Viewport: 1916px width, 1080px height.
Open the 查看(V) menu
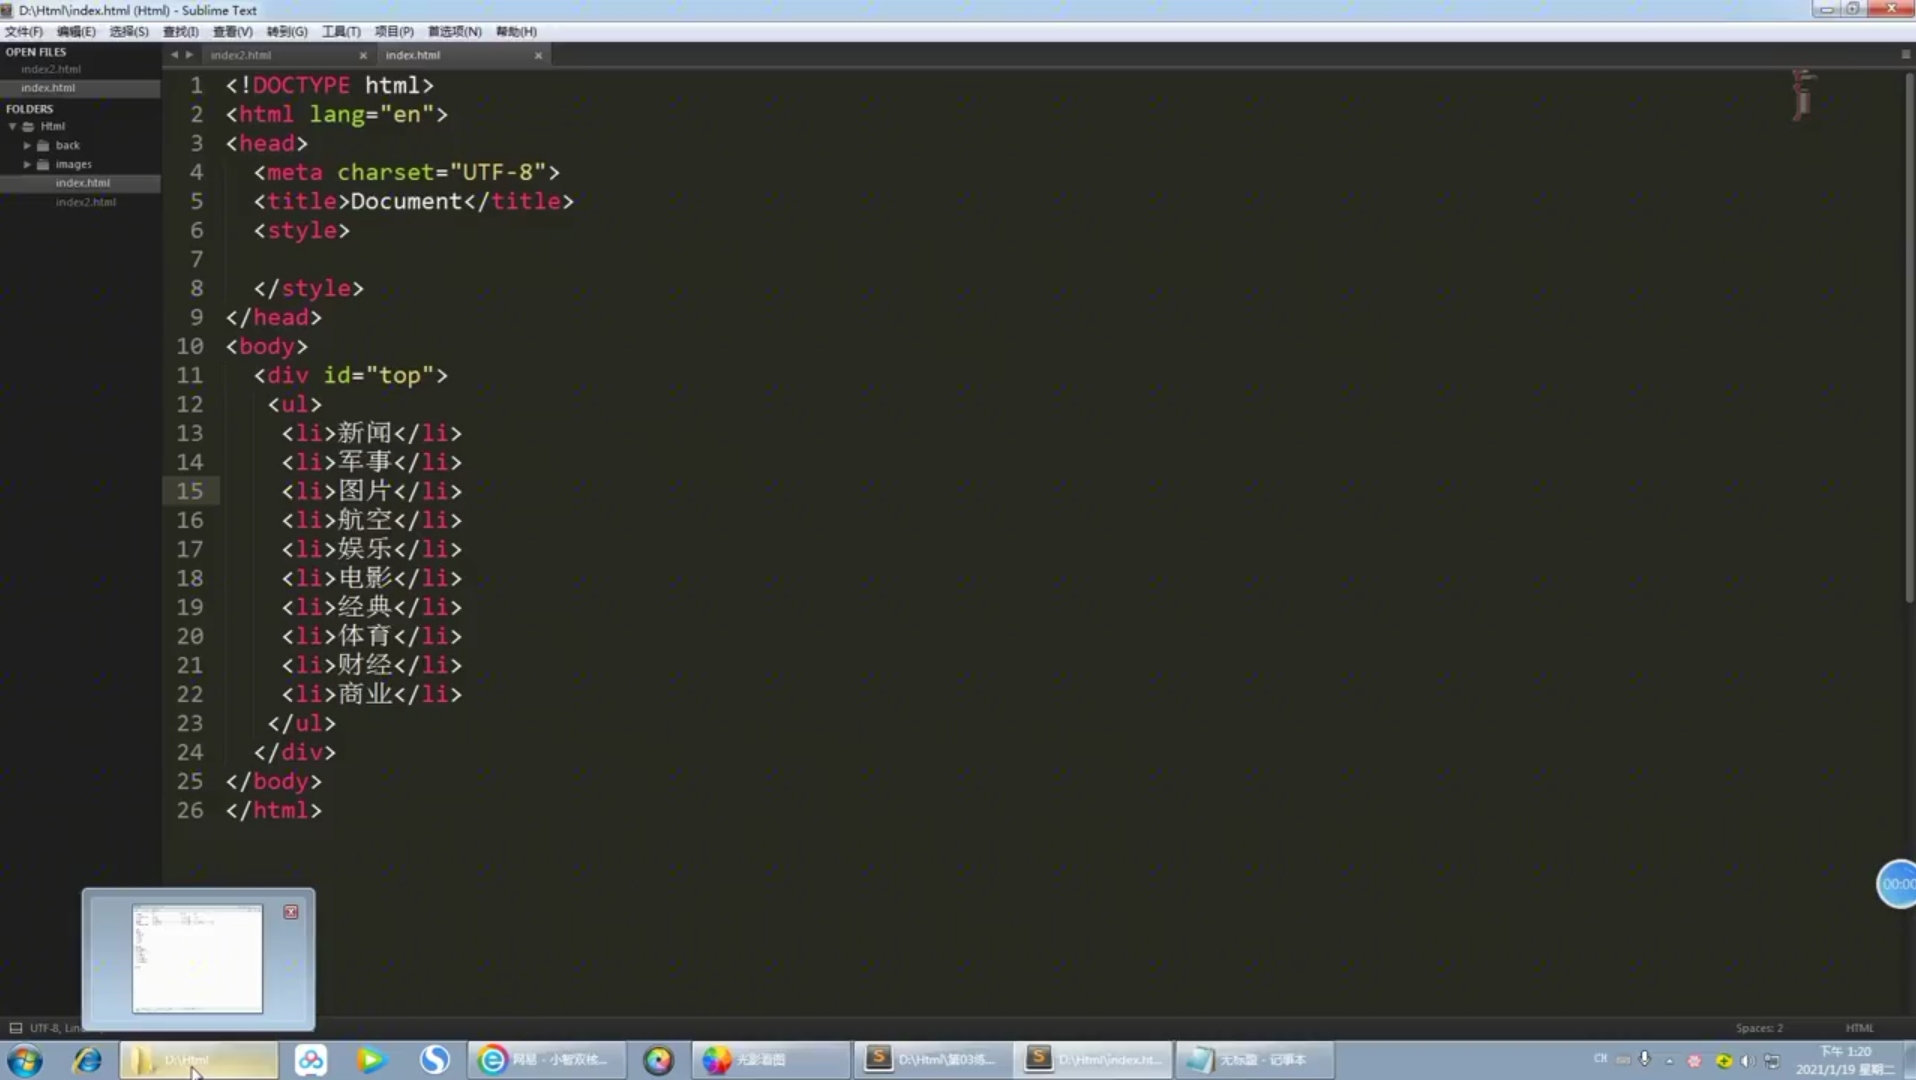click(x=233, y=31)
